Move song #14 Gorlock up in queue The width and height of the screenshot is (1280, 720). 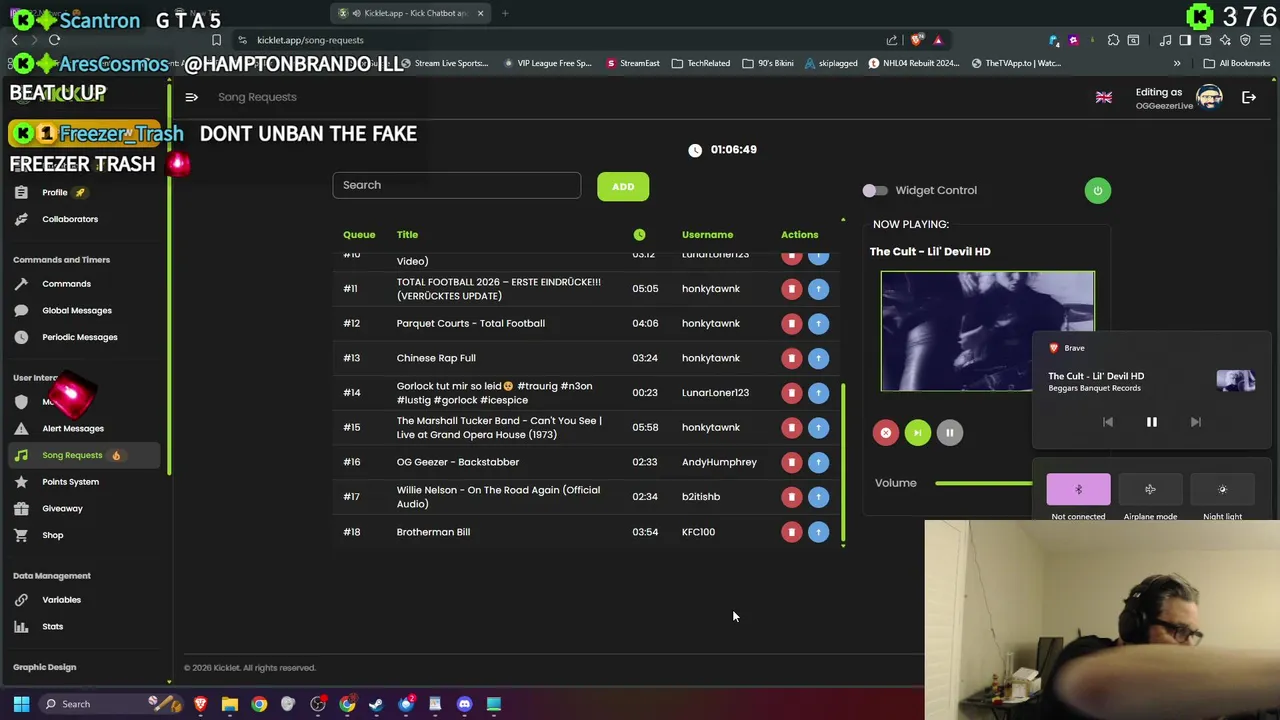coord(818,393)
